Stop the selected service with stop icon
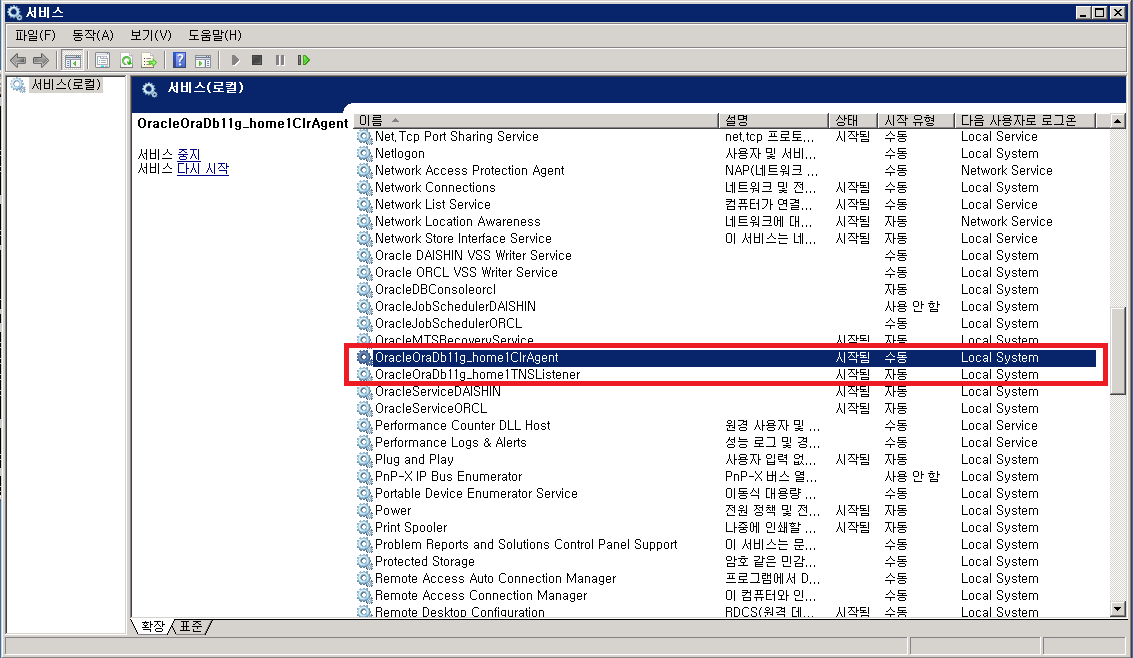Image resolution: width=1133 pixels, height=658 pixels. click(x=257, y=60)
